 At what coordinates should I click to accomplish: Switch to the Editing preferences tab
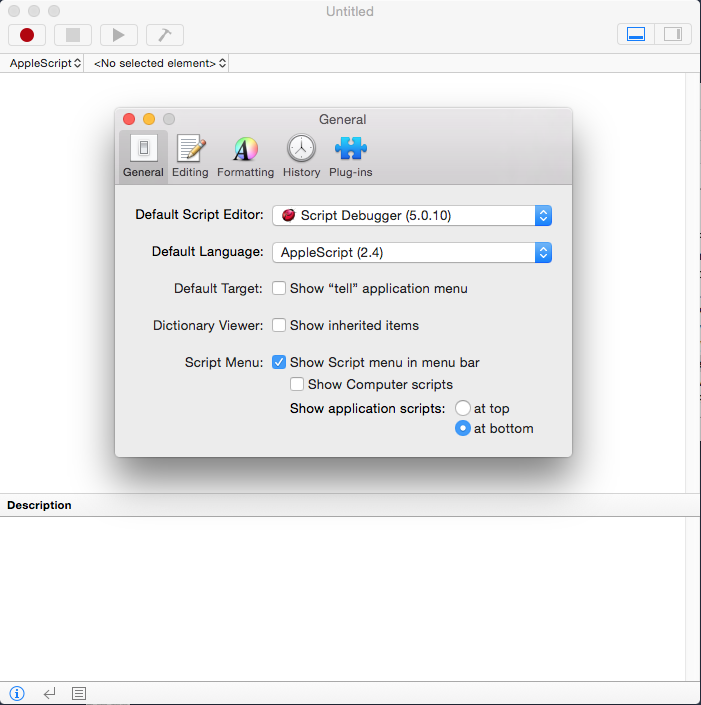(x=190, y=156)
